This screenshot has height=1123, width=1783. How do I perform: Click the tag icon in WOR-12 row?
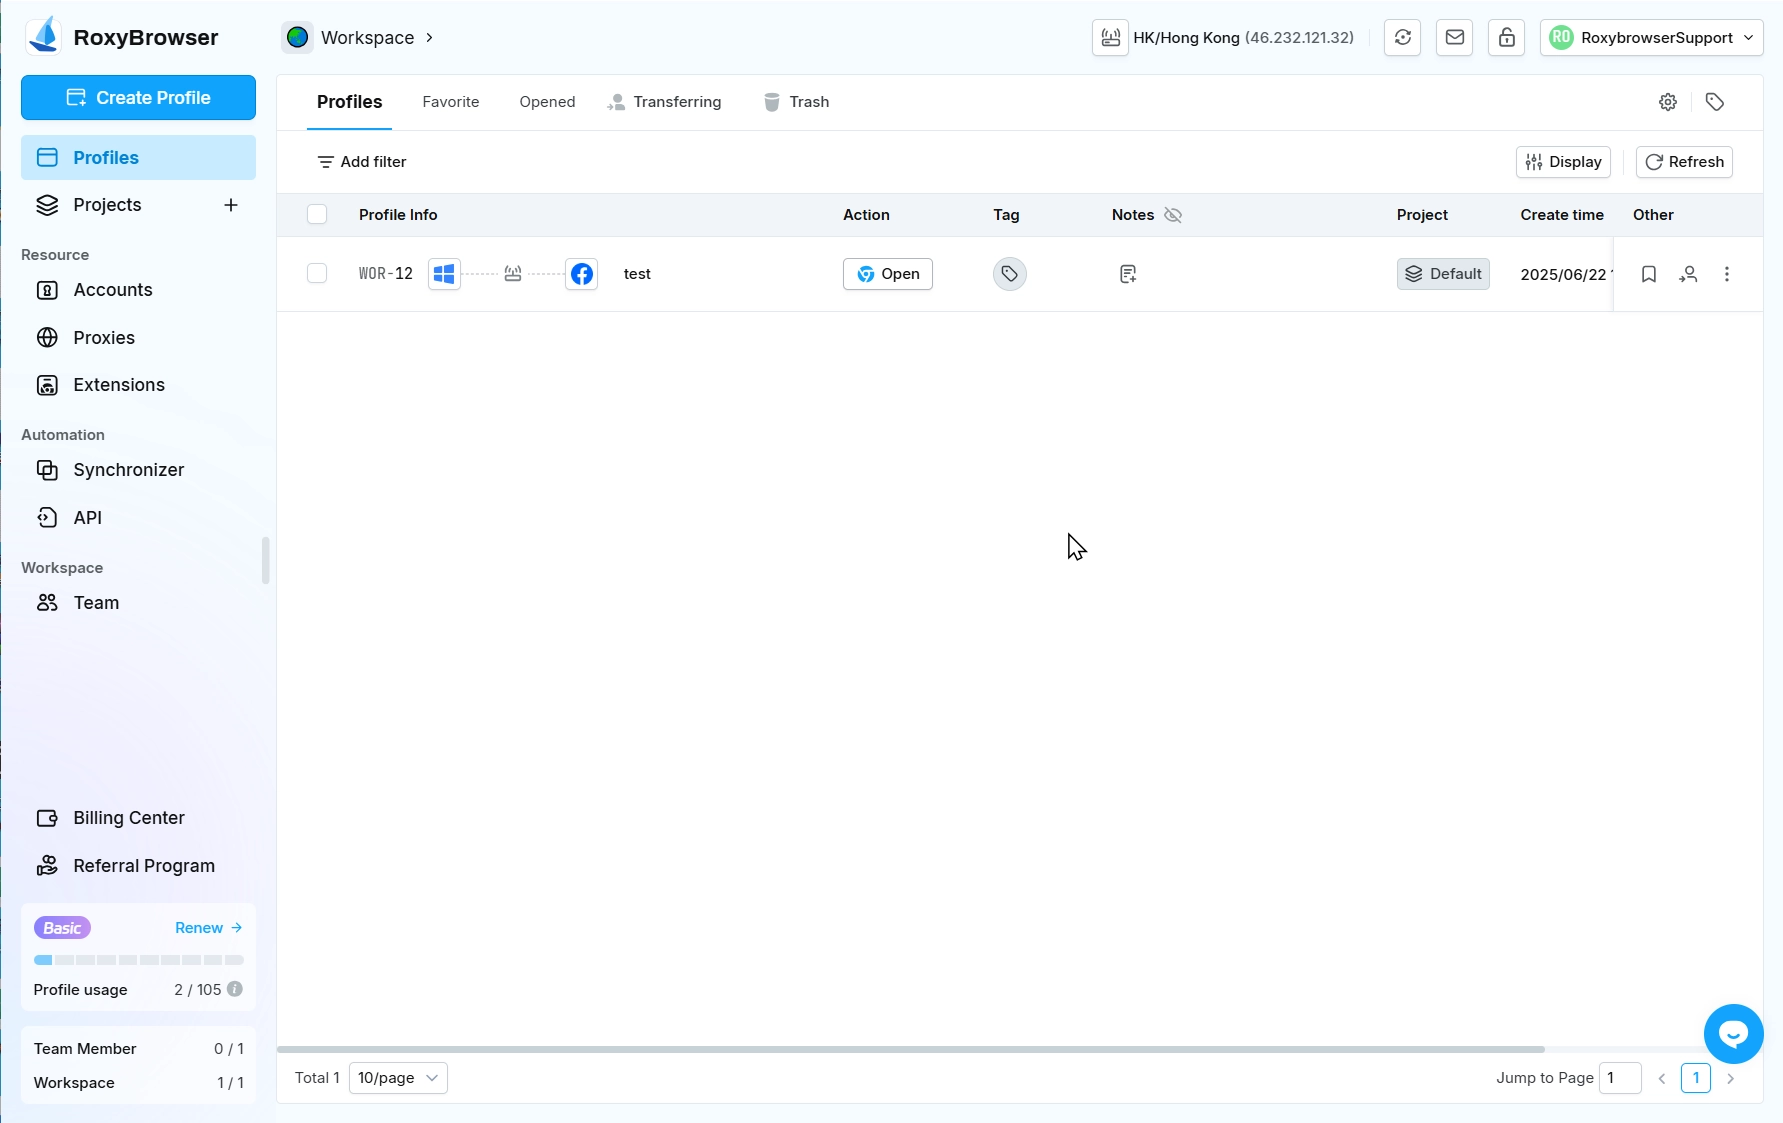[1009, 274]
